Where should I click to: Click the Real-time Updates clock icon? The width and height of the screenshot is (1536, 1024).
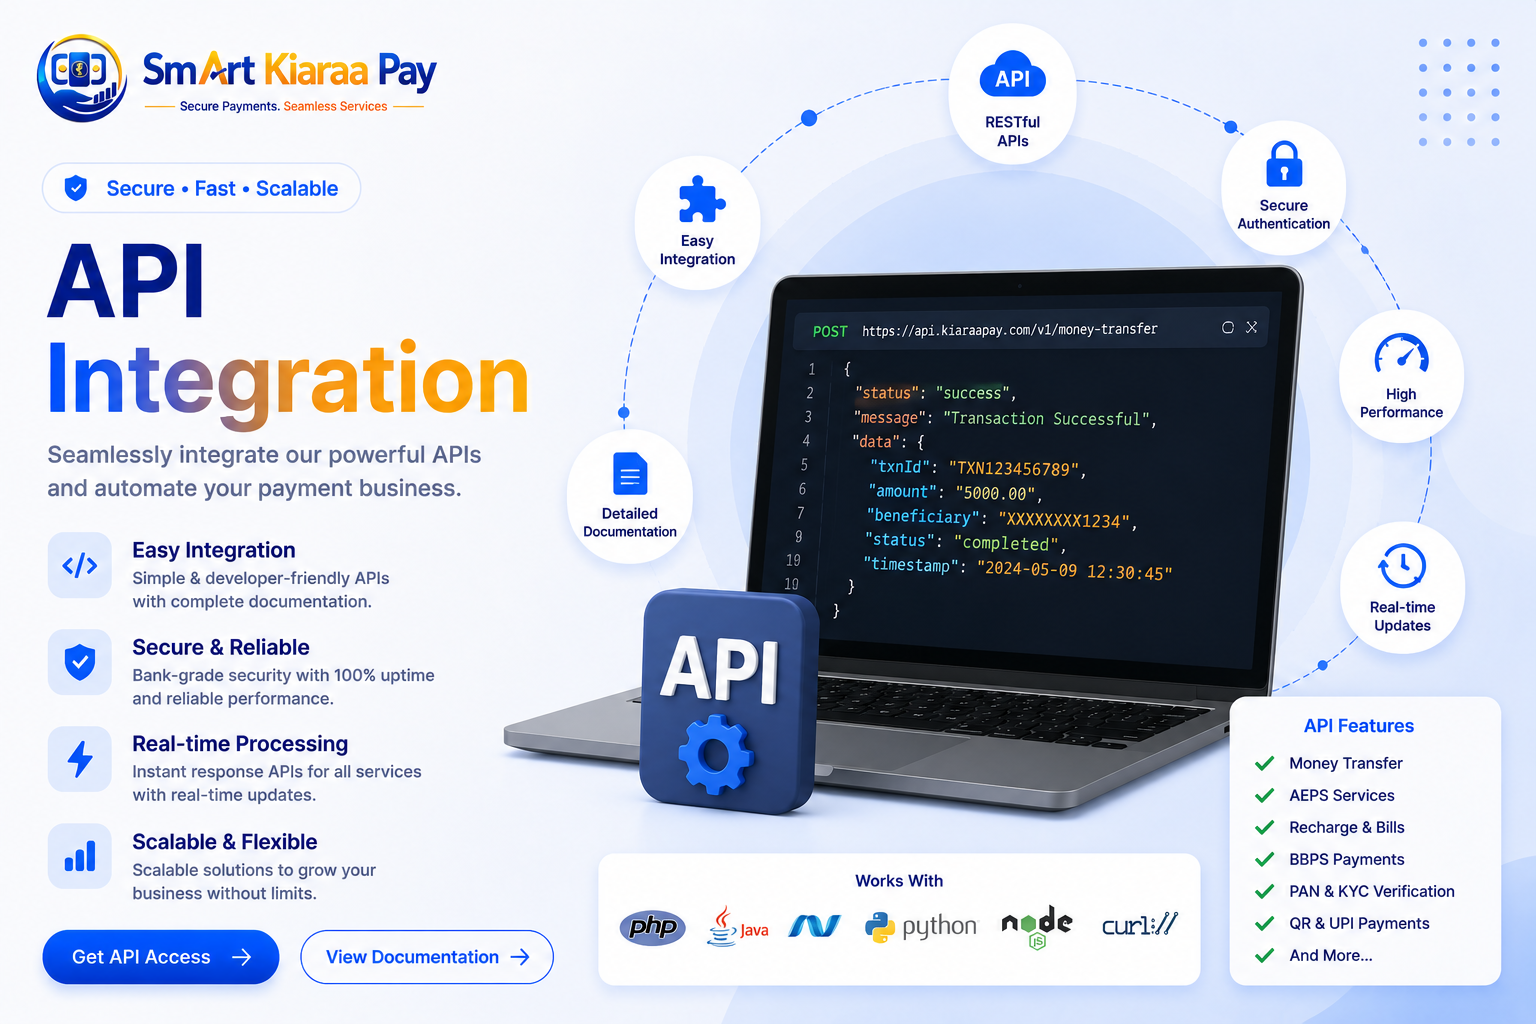coord(1402,566)
